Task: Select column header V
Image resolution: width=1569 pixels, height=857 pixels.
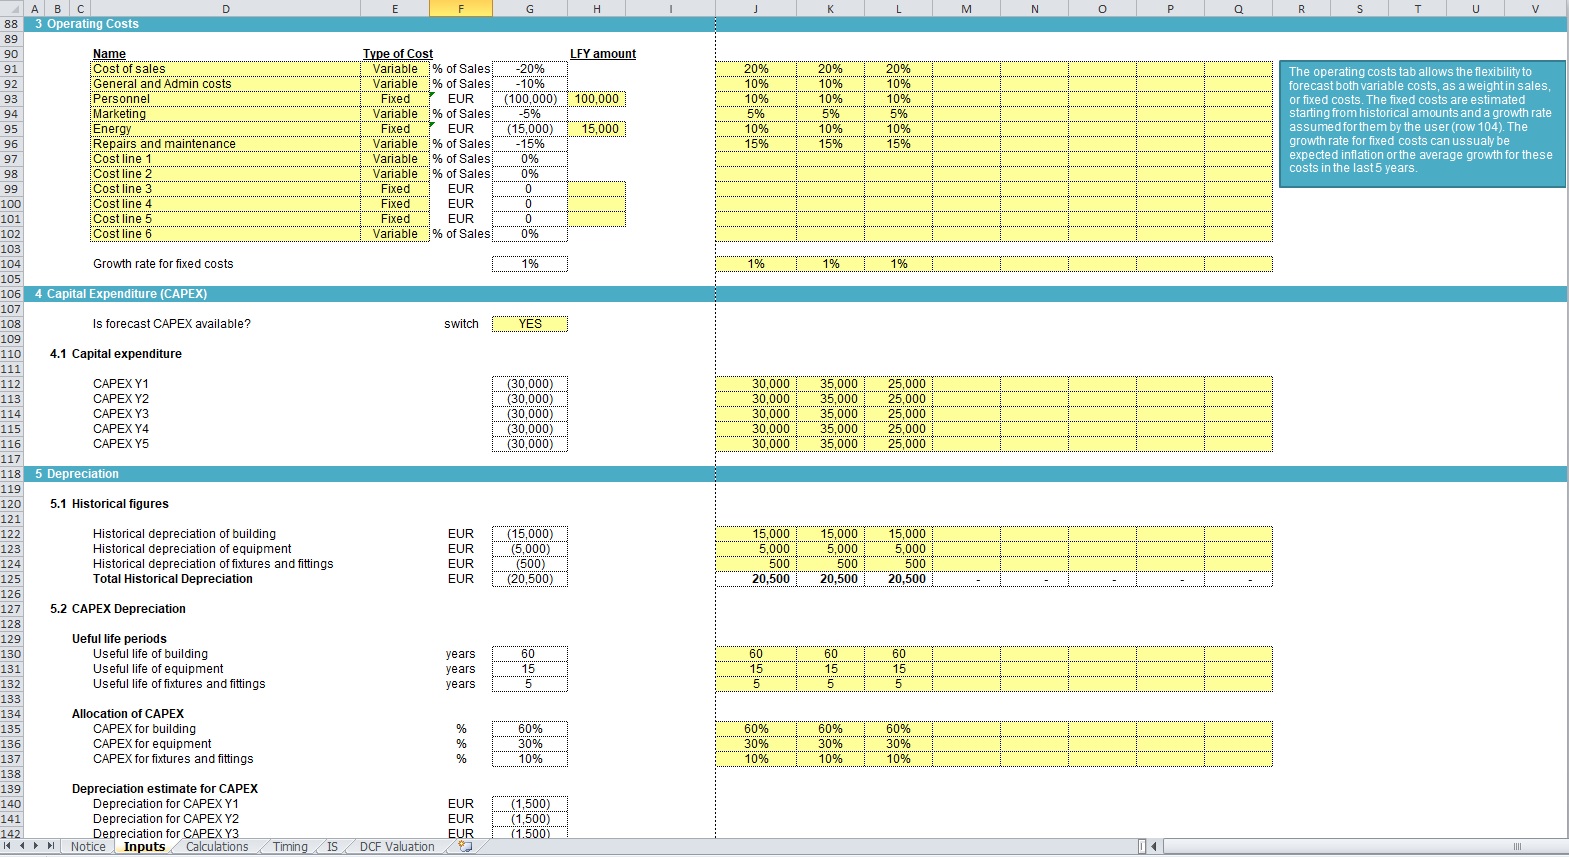Action: click(1536, 9)
